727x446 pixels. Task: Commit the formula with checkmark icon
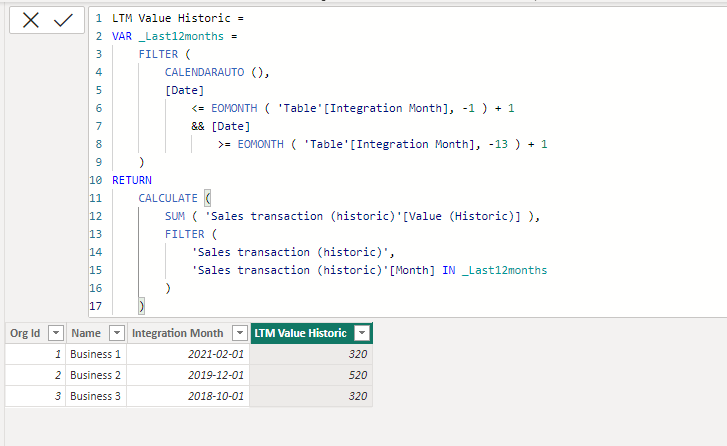click(x=63, y=20)
